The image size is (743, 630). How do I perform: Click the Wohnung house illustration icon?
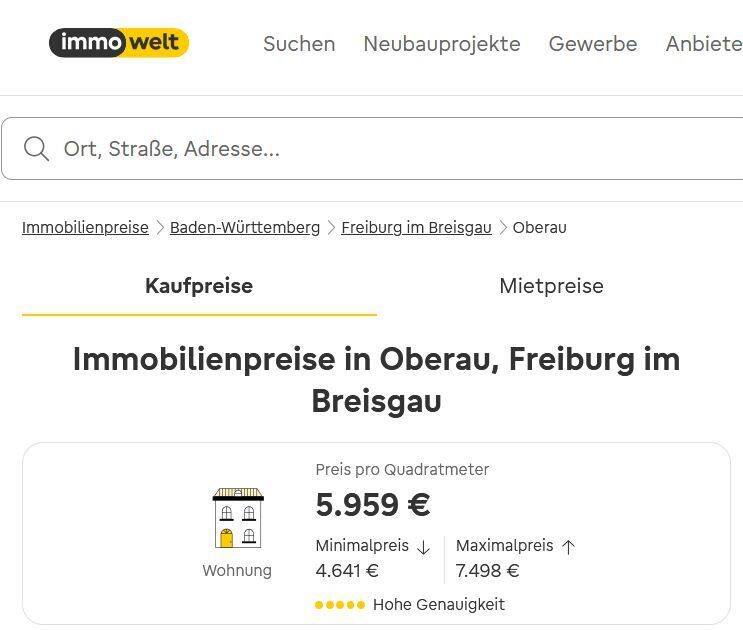[x=238, y=518]
